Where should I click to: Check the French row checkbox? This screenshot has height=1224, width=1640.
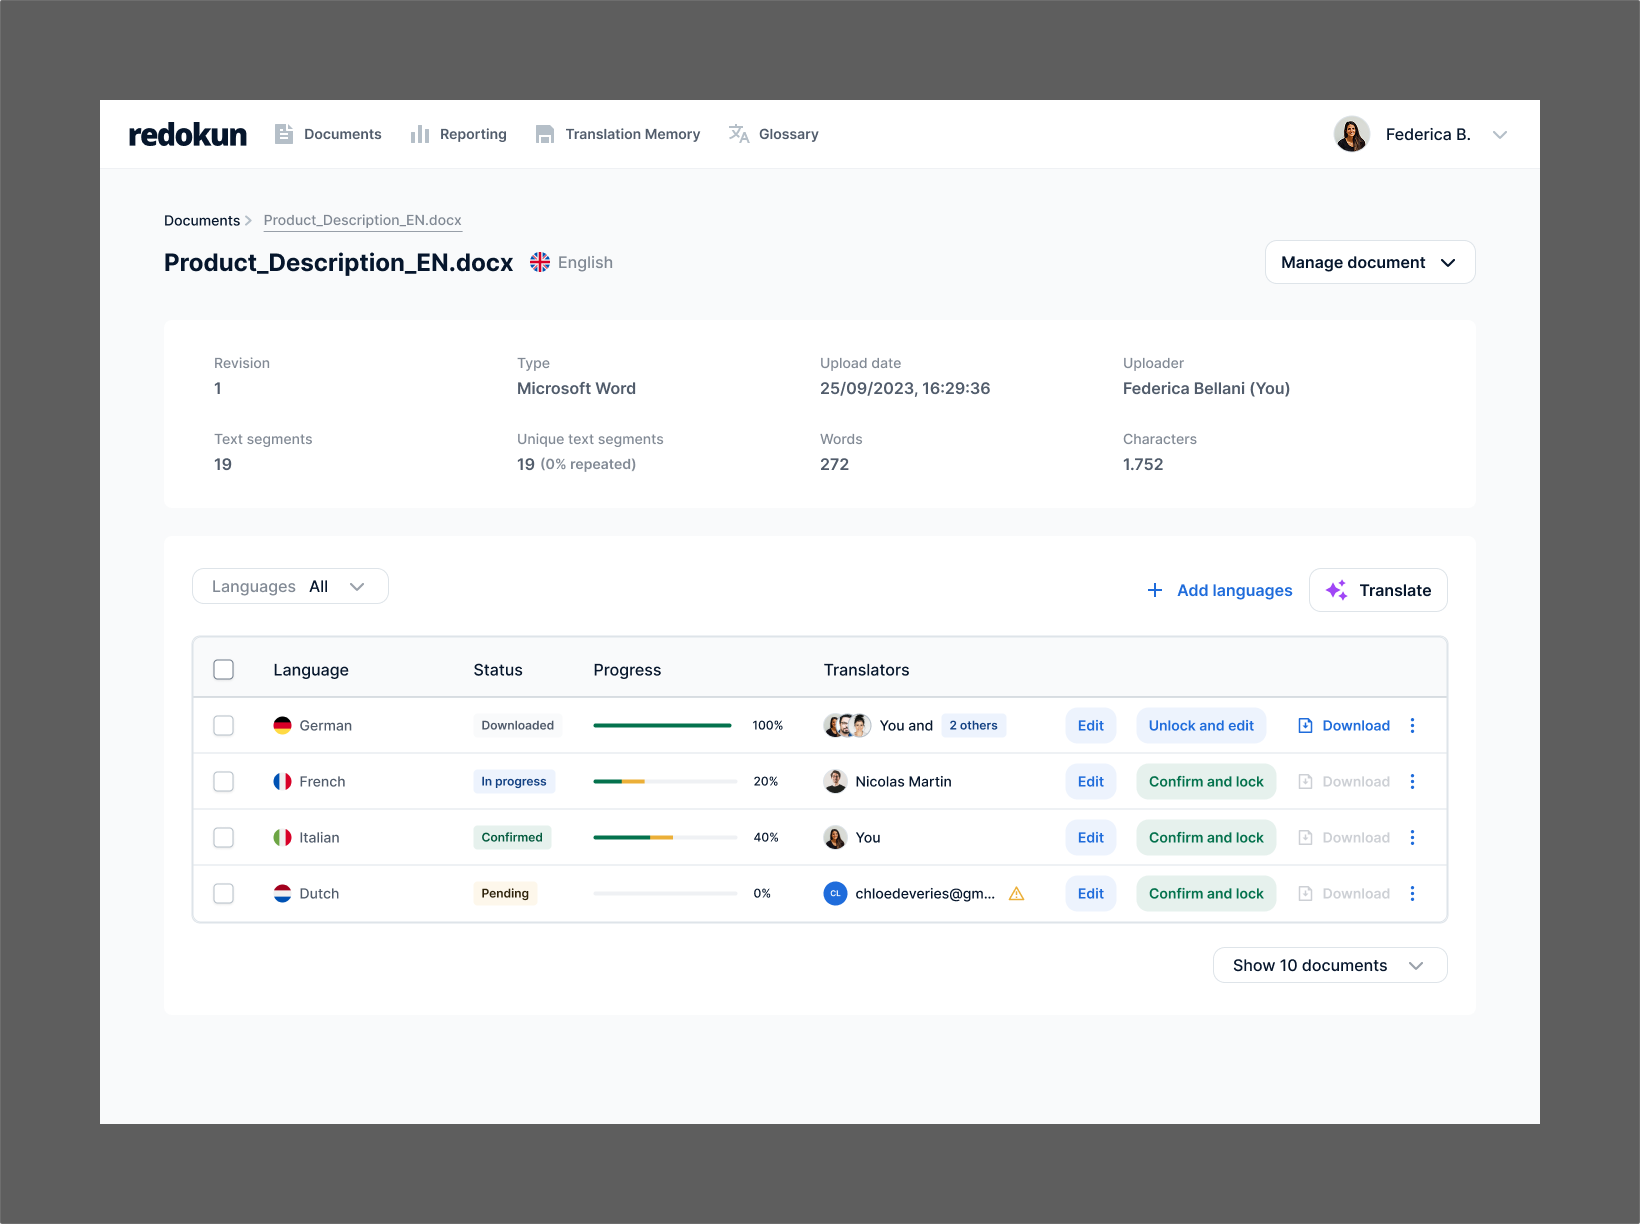click(x=224, y=781)
